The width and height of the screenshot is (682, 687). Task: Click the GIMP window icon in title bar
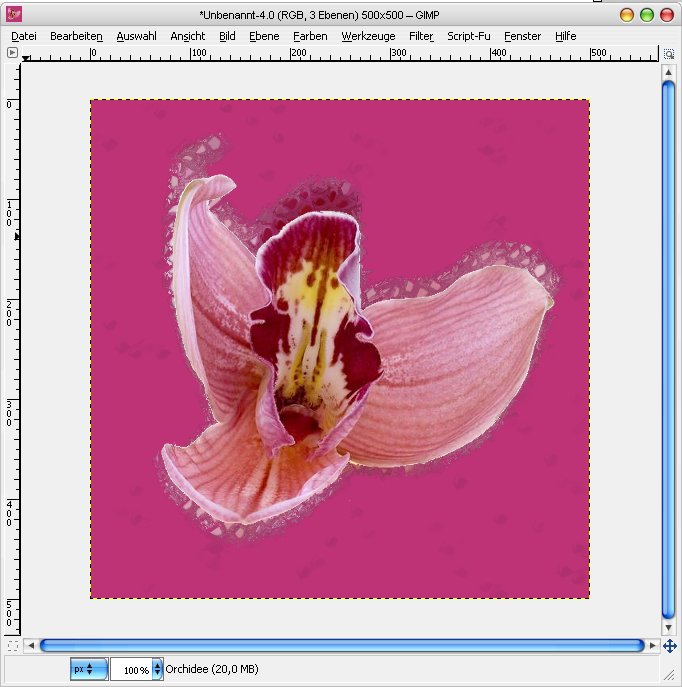(x=14, y=14)
